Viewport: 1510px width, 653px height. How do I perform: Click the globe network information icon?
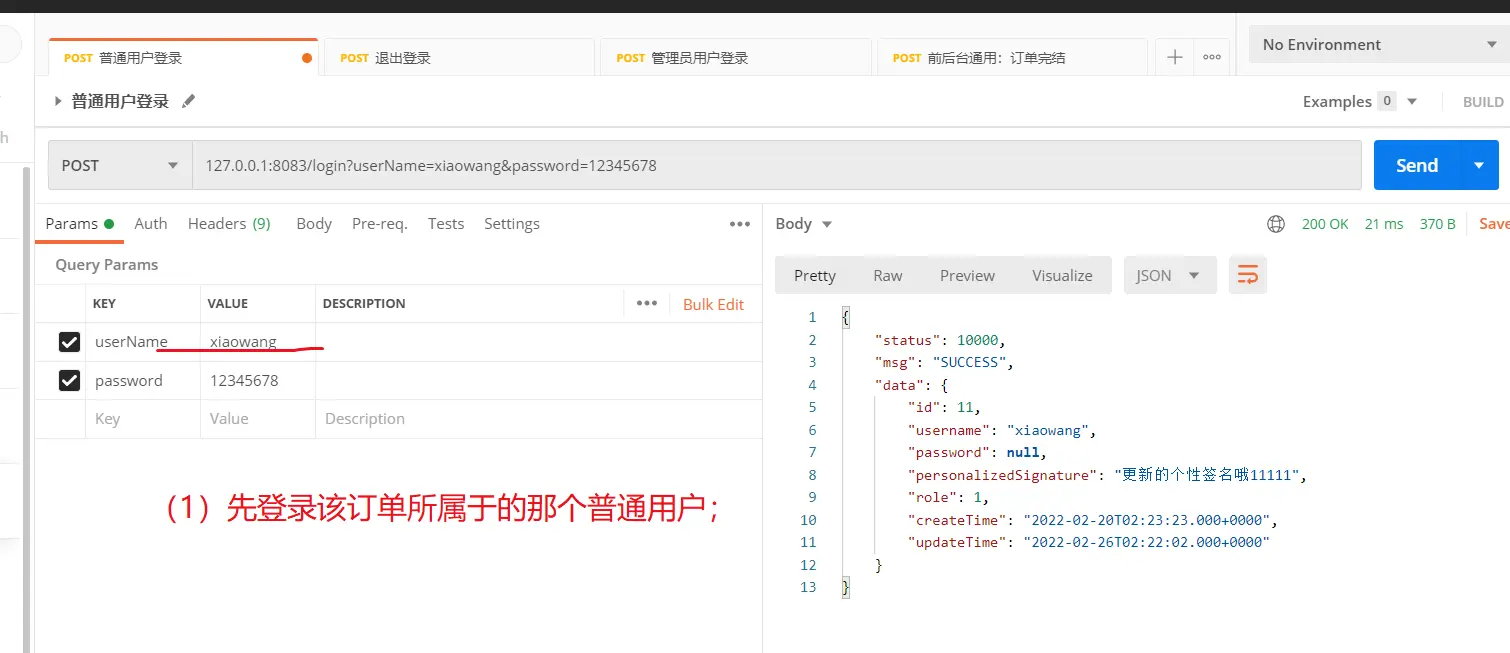pyautogui.click(x=1276, y=224)
